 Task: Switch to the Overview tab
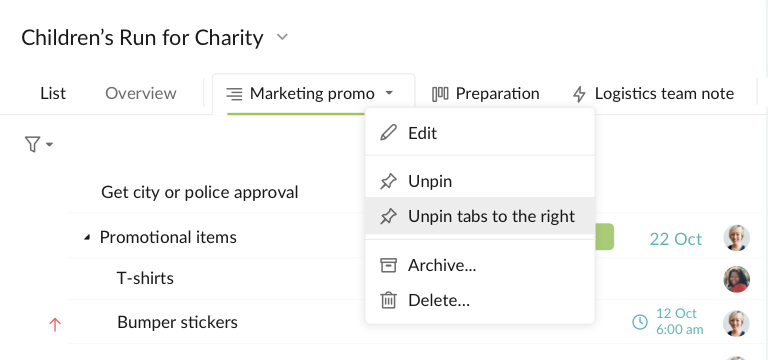[141, 93]
